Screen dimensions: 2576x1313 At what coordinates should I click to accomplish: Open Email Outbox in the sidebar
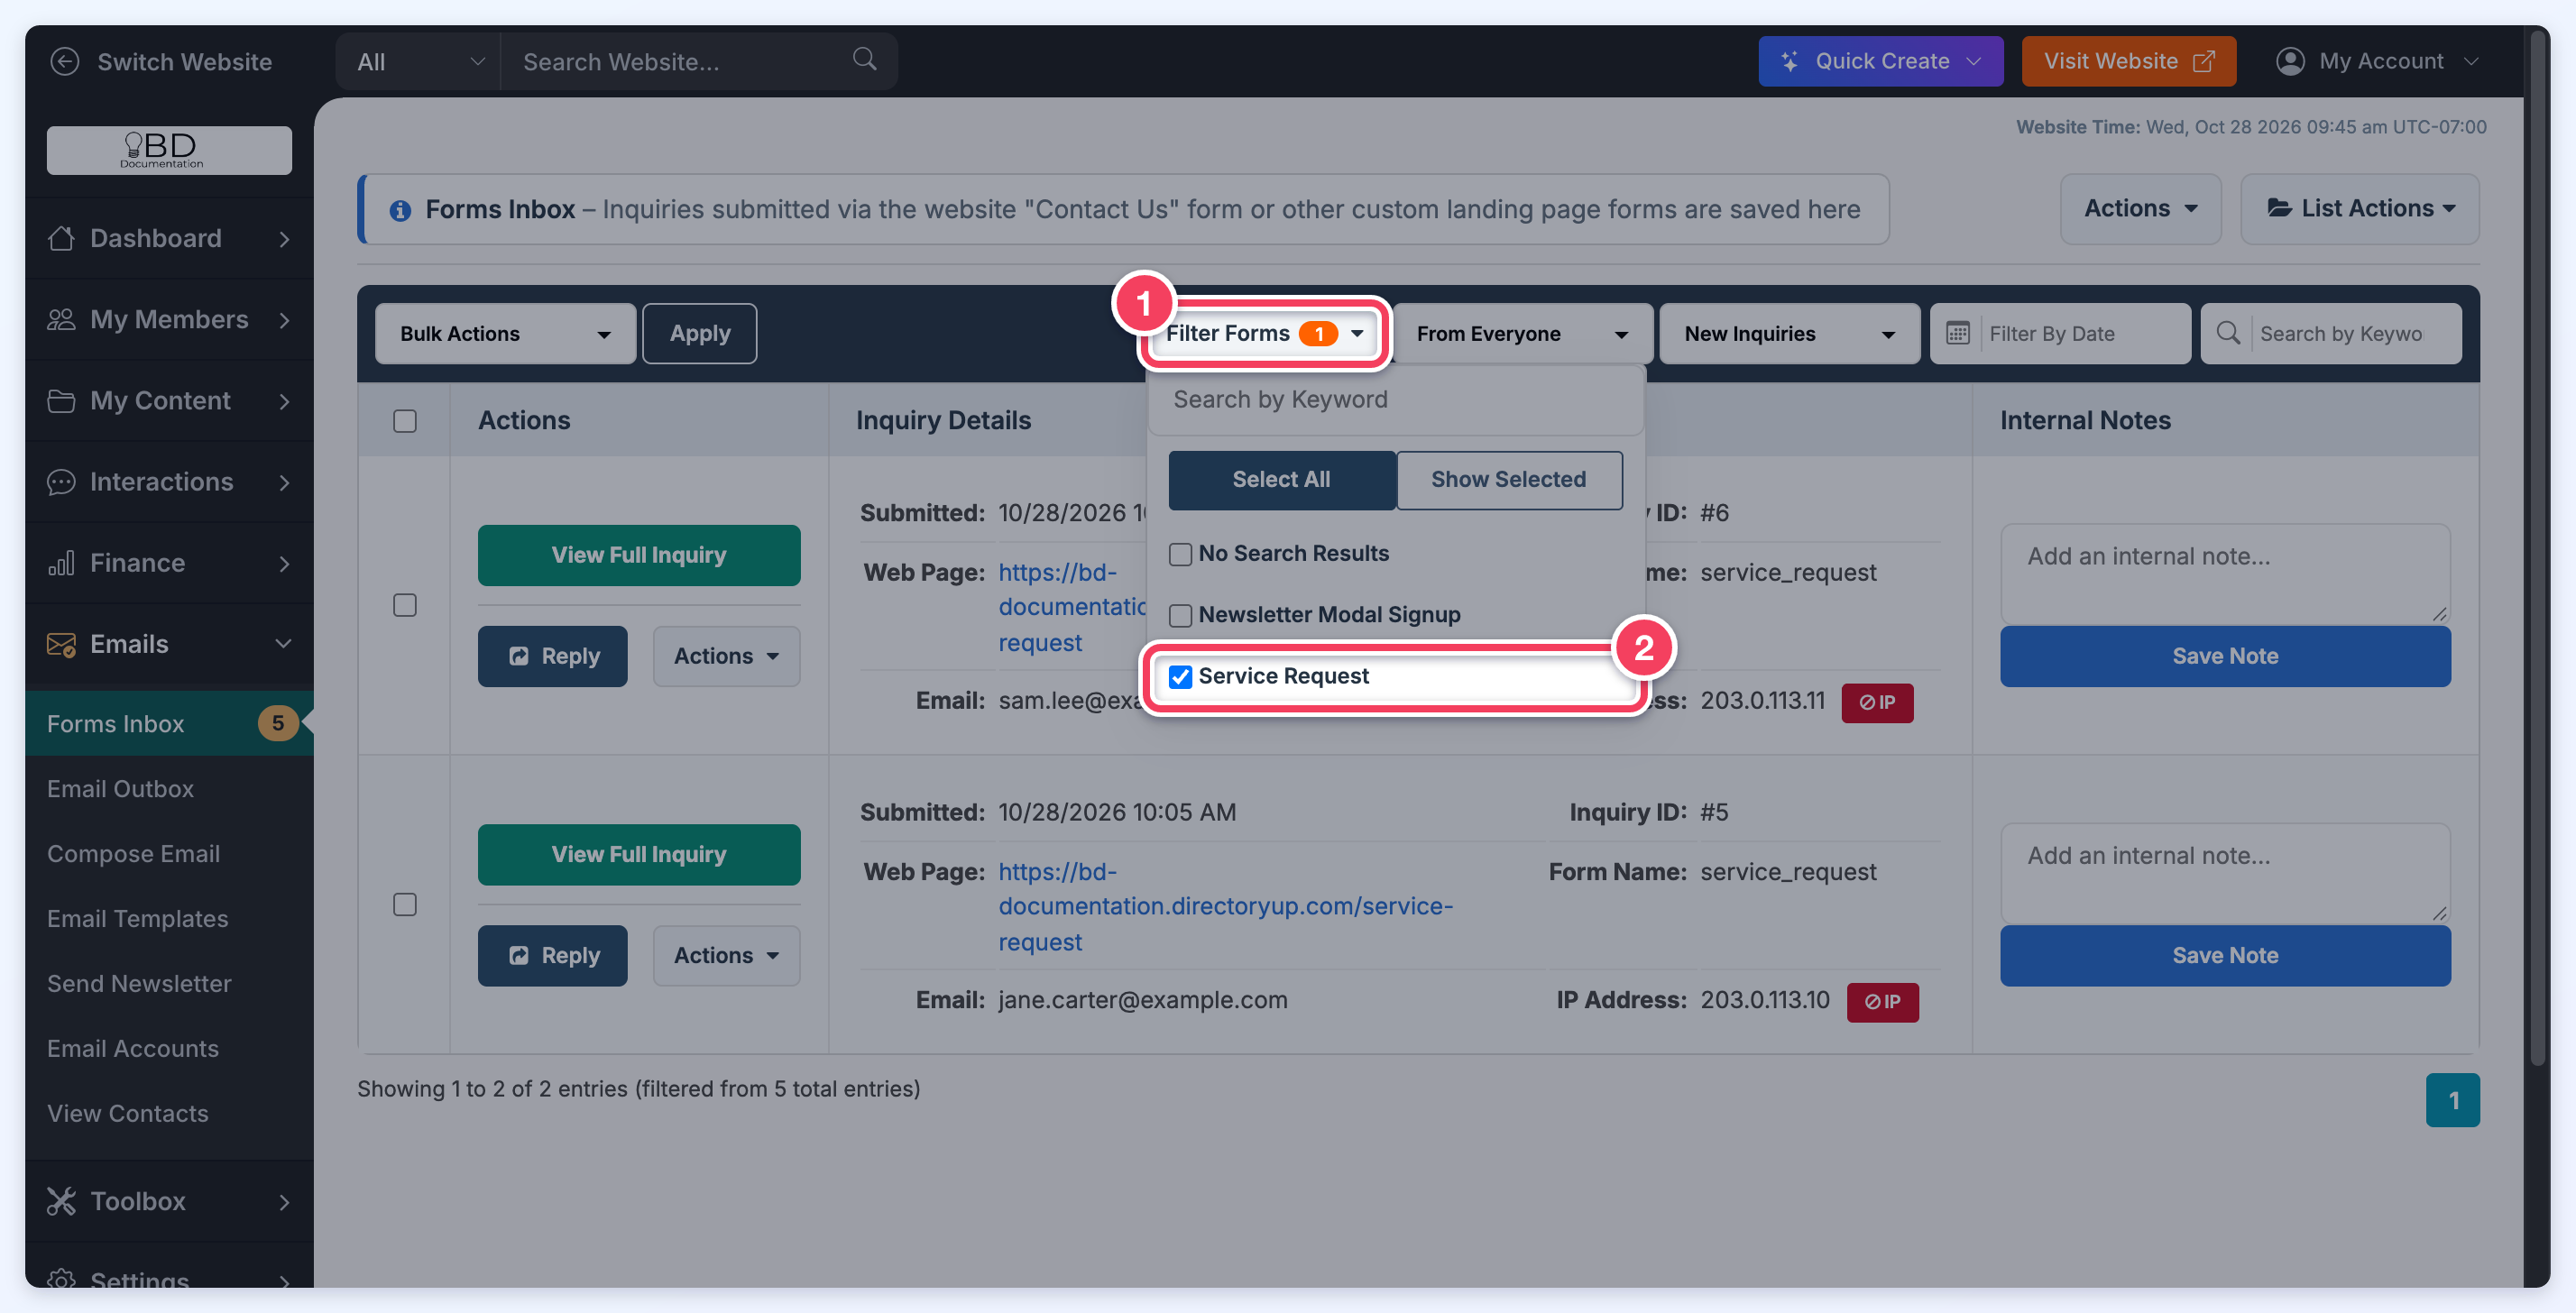120,788
